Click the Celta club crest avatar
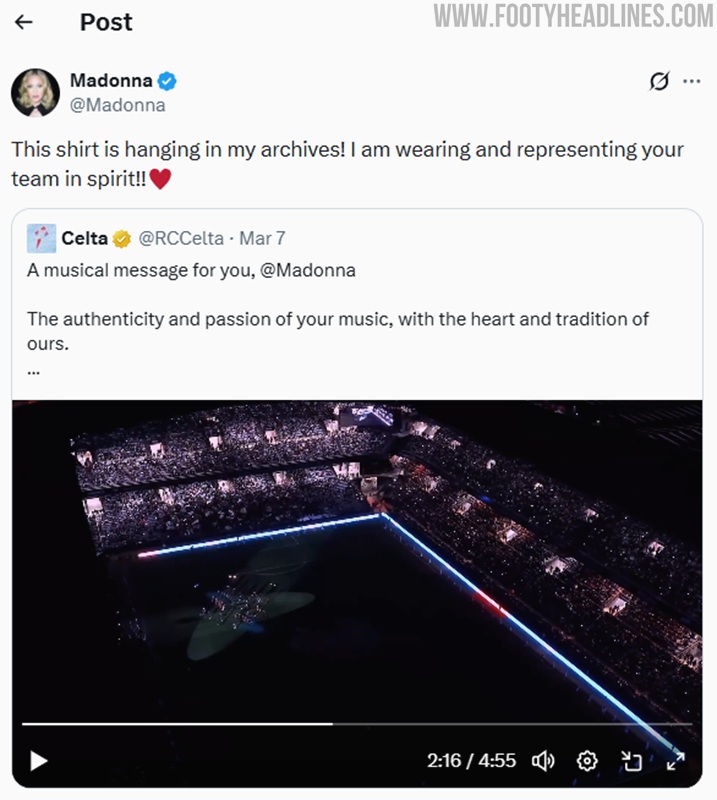This screenshot has width=717, height=800. [41, 239]
